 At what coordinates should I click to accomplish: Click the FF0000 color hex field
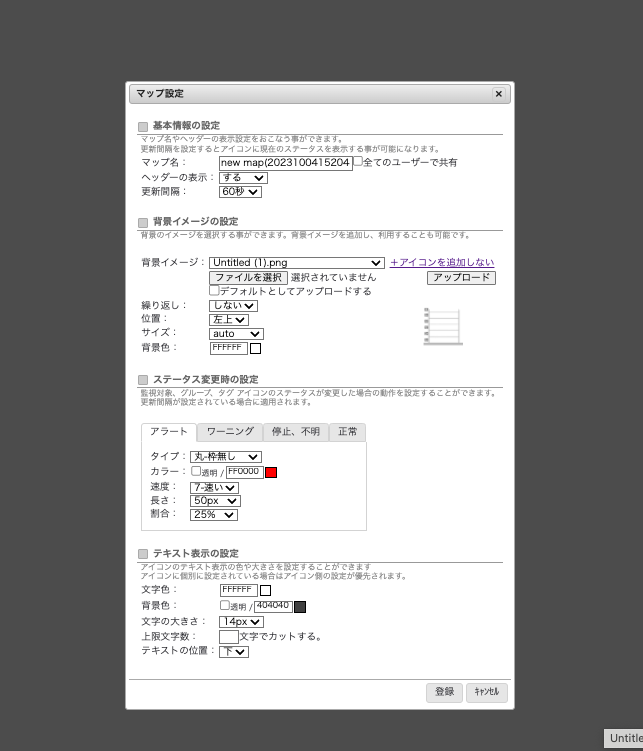(245, 472)
